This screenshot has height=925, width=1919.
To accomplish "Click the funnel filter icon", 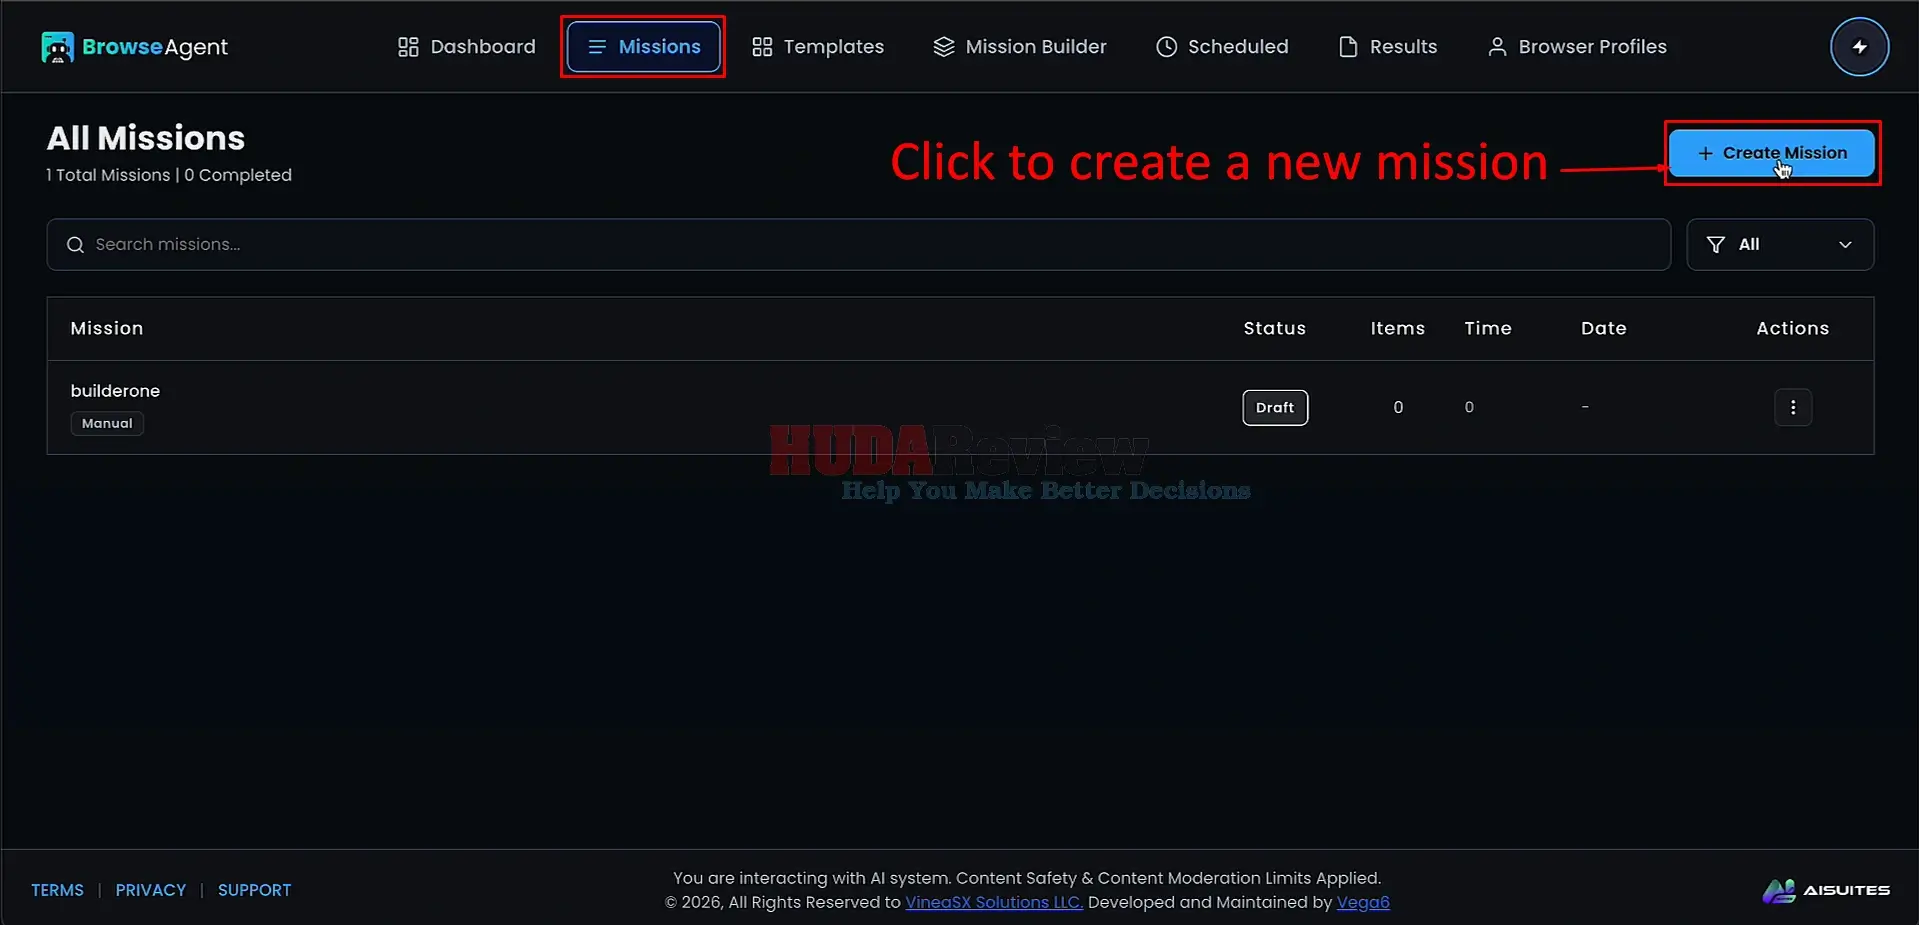I will click(1716, 245).
